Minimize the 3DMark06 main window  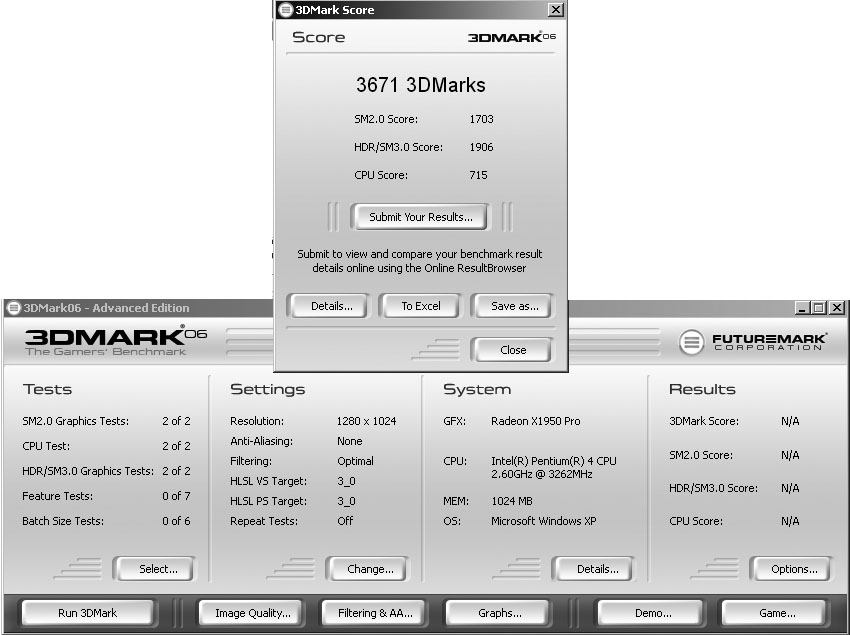point(802,308)
